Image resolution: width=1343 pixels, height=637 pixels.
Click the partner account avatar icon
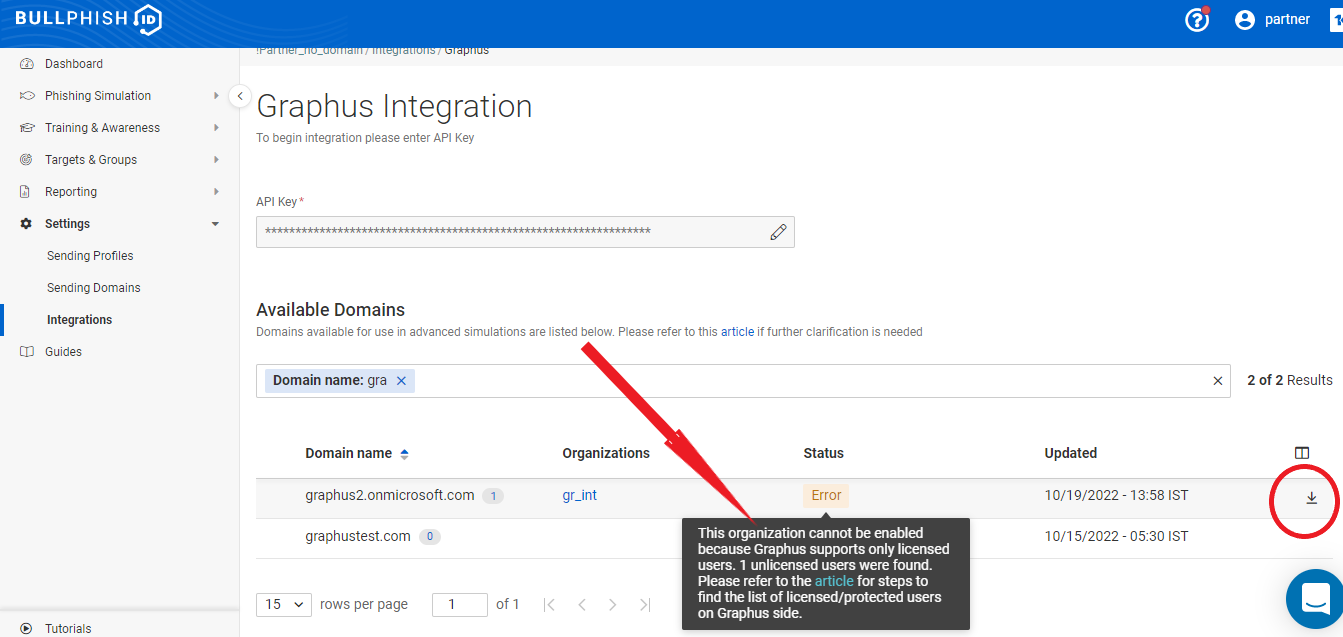point(1244,20)
